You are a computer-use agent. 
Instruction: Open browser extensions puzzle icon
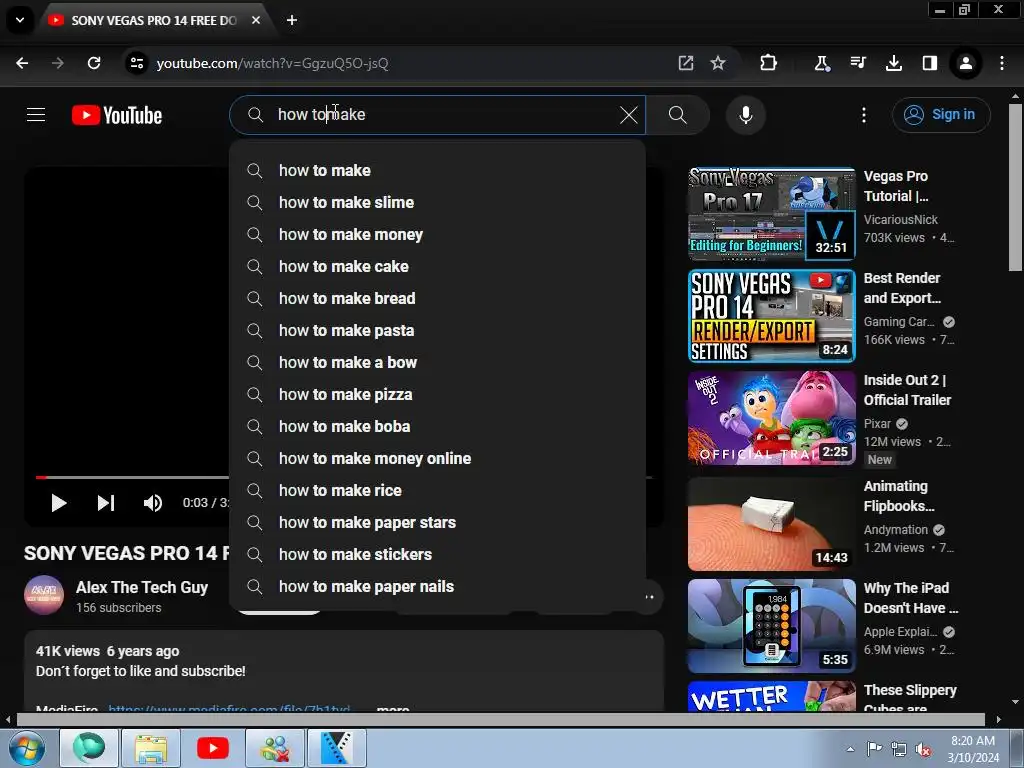(x=769, y=63)
